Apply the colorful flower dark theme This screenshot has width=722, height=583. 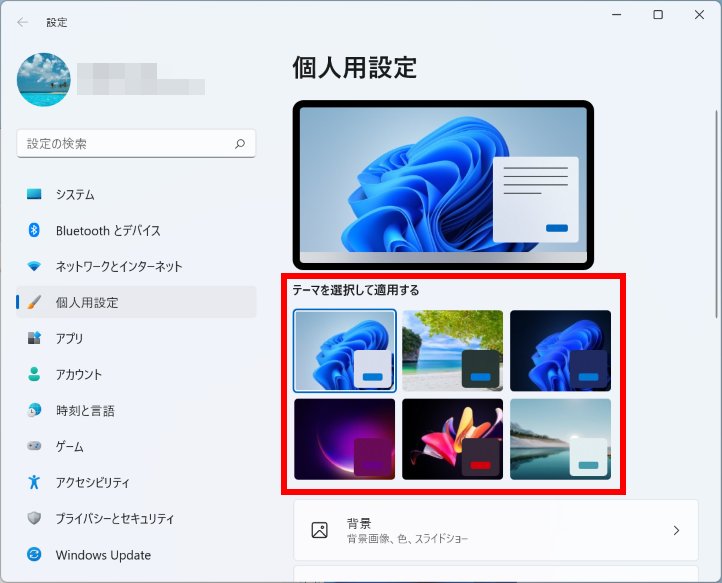click(453, 439)
